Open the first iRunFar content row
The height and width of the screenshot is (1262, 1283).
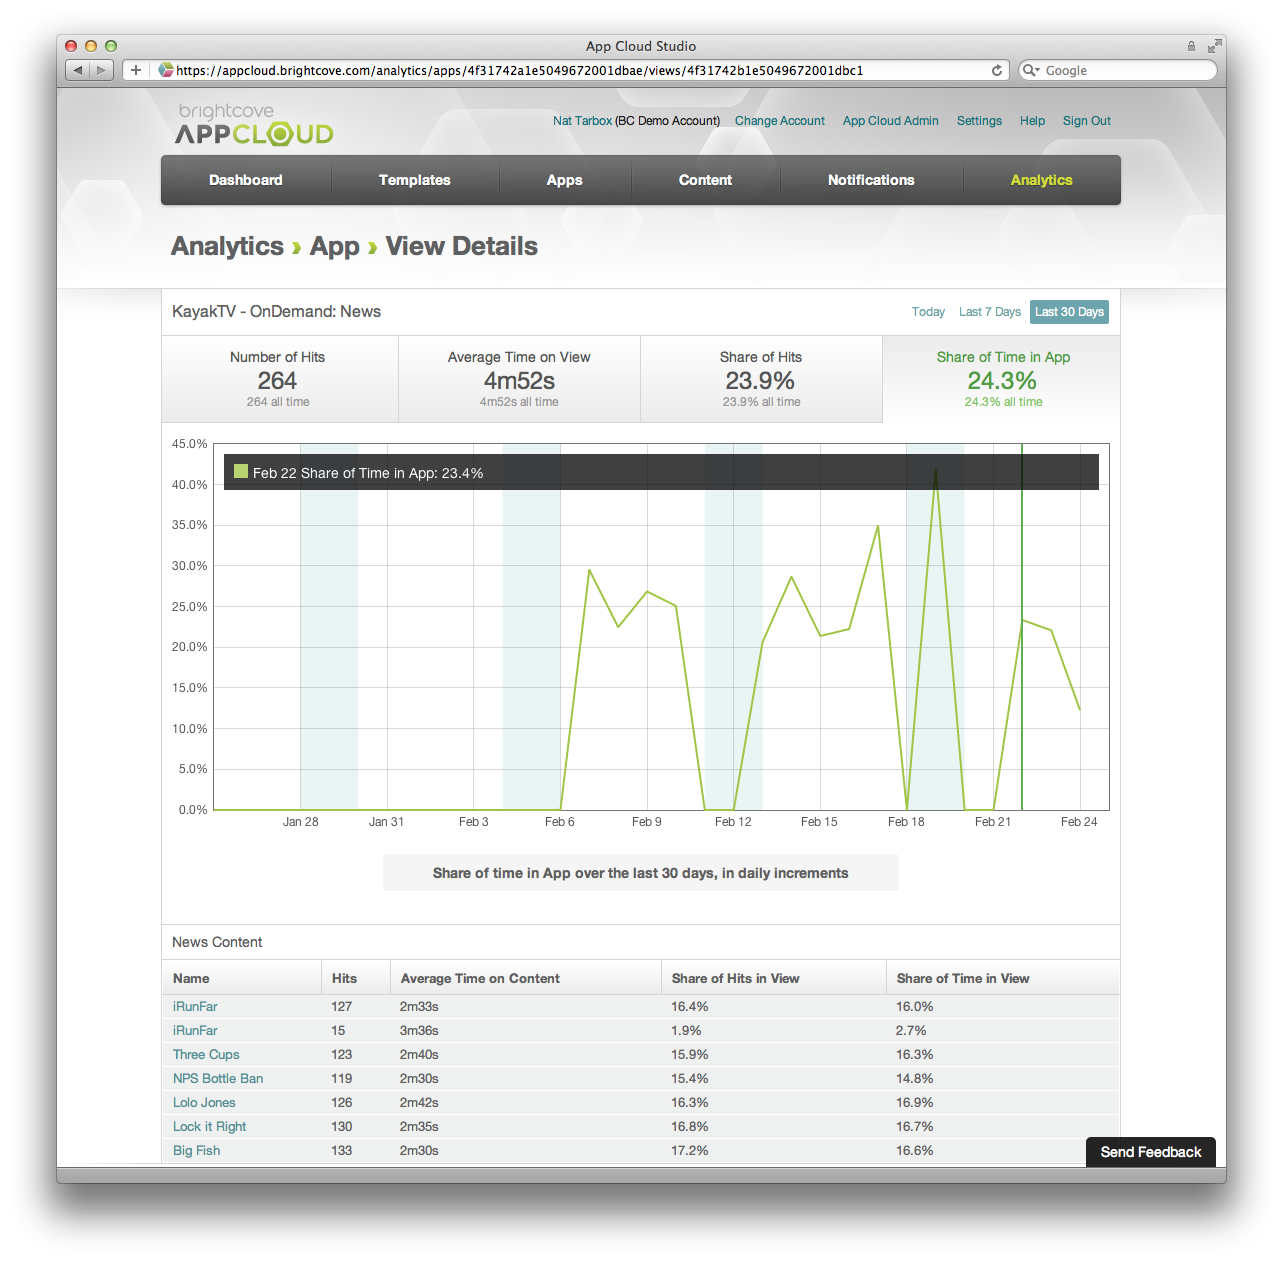click(x=195, y=1007)
